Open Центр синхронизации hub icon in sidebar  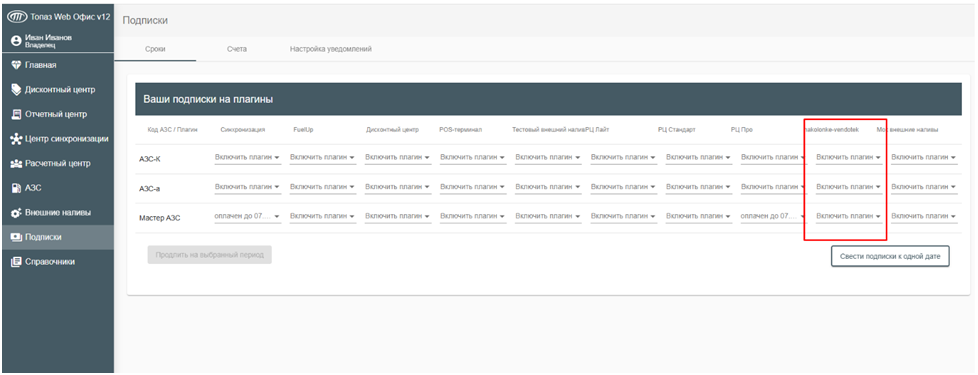click(x=17, y=139)
